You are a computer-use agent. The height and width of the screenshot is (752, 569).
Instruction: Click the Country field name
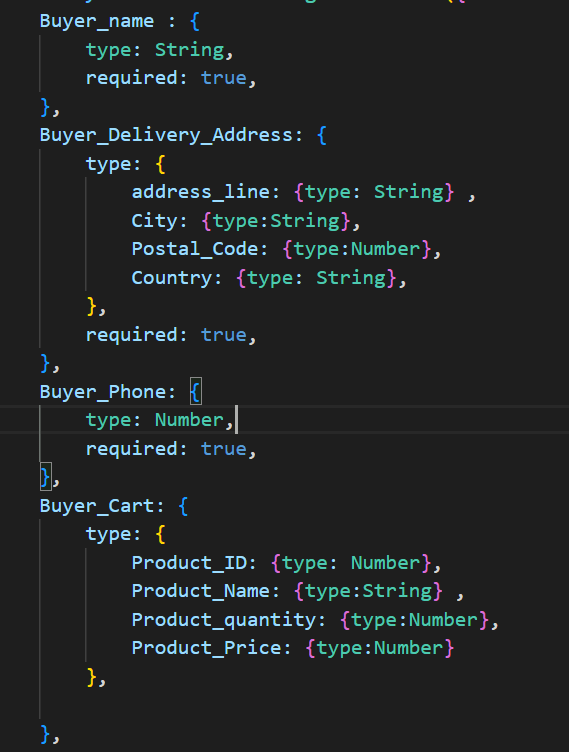point(172,278)
